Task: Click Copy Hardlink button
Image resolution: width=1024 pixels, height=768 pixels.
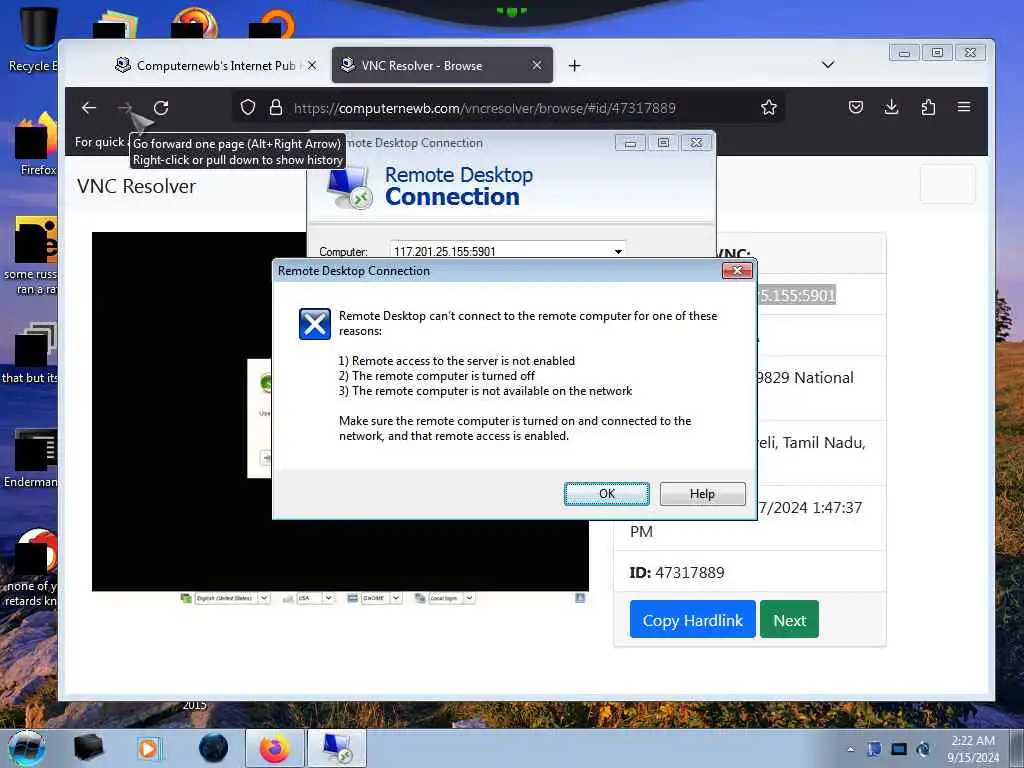Action: (692, 620)
